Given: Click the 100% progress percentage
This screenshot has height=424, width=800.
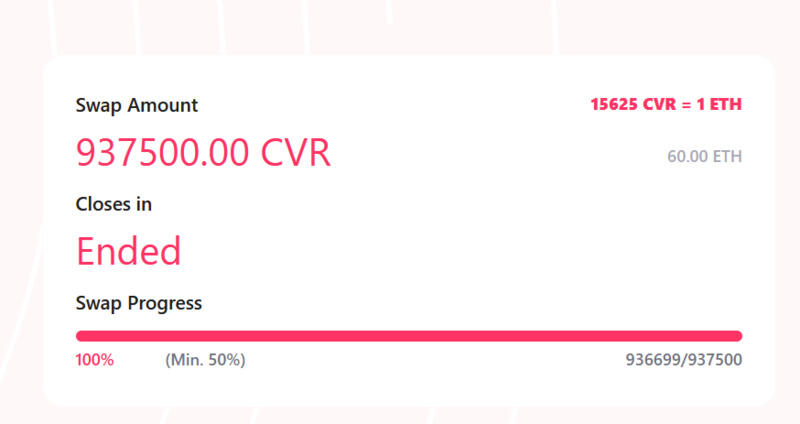Looking at the screenshot, I should pyautogui.click(x=94, y=360).
